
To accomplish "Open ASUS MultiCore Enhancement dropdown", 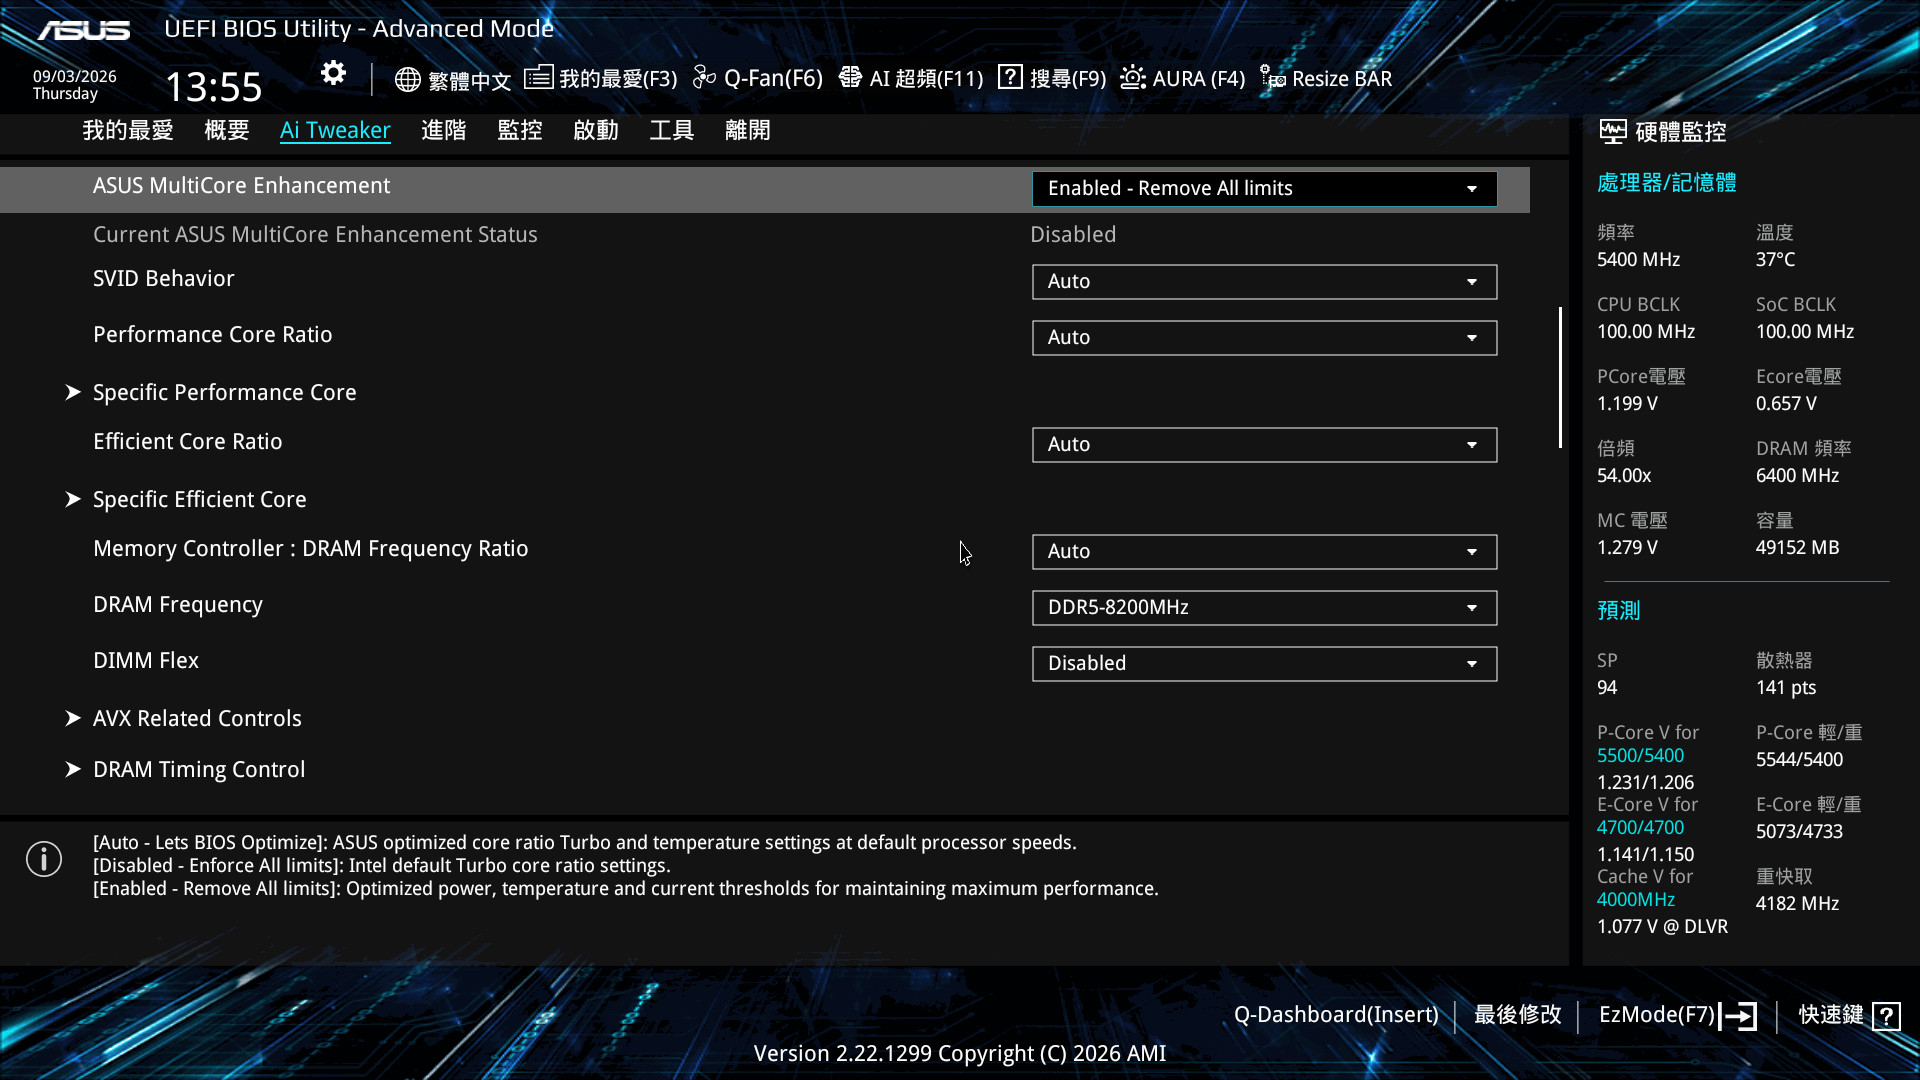I will pyautogui.click(x=1264, y=189).
